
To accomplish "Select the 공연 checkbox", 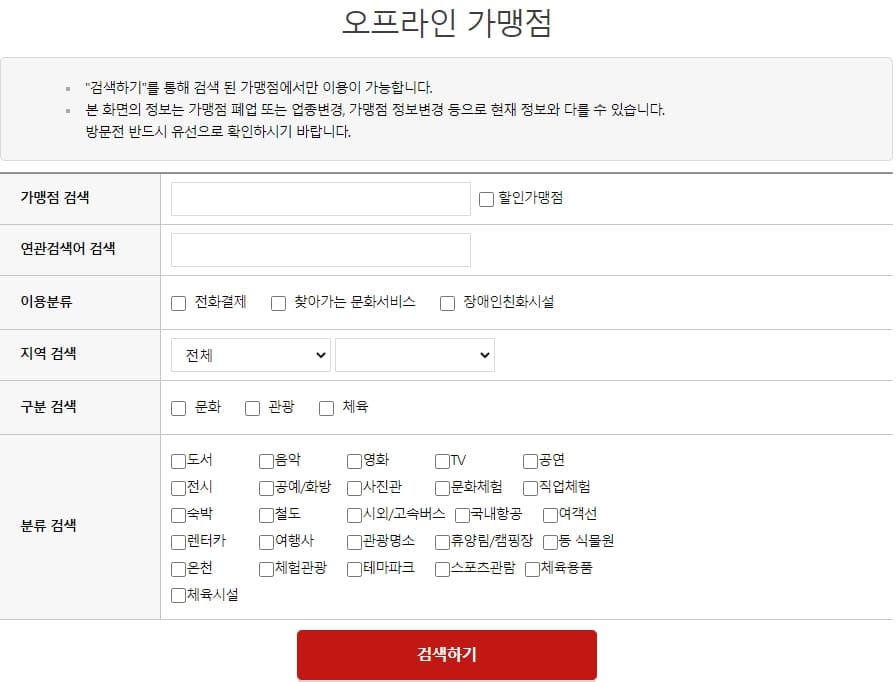I will (x=530, y=461).
